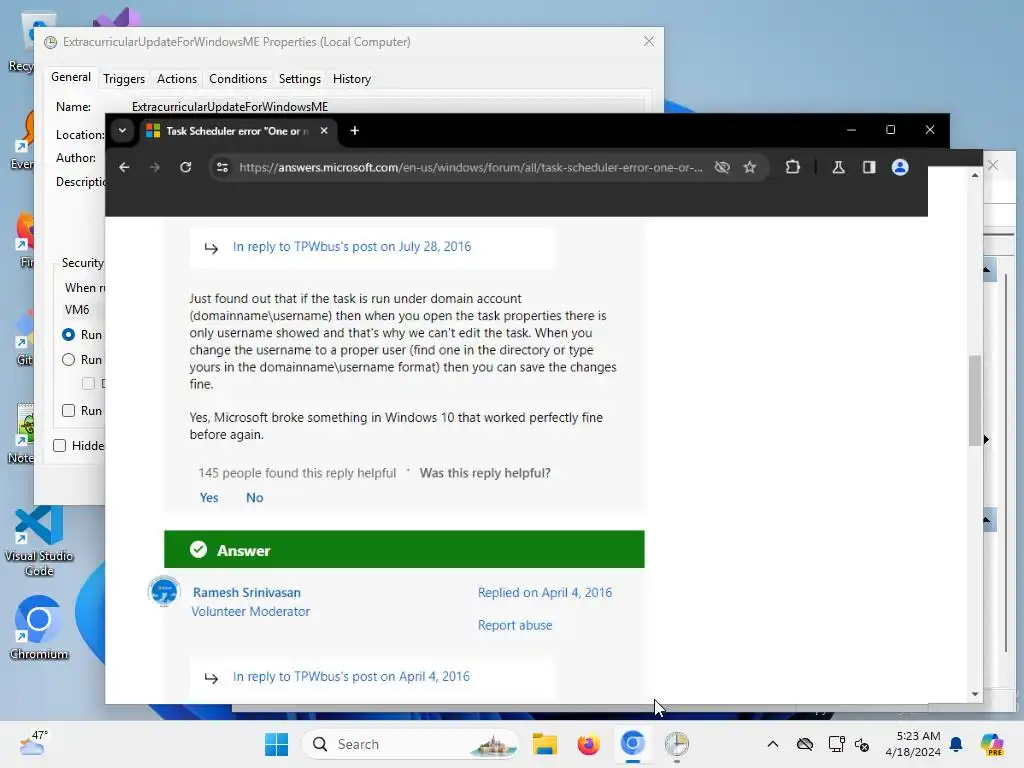The height and width of the screenshot is (768, 1024).
Task: Click '145 people found this reply helpful'
Action: tap(297, 473)
